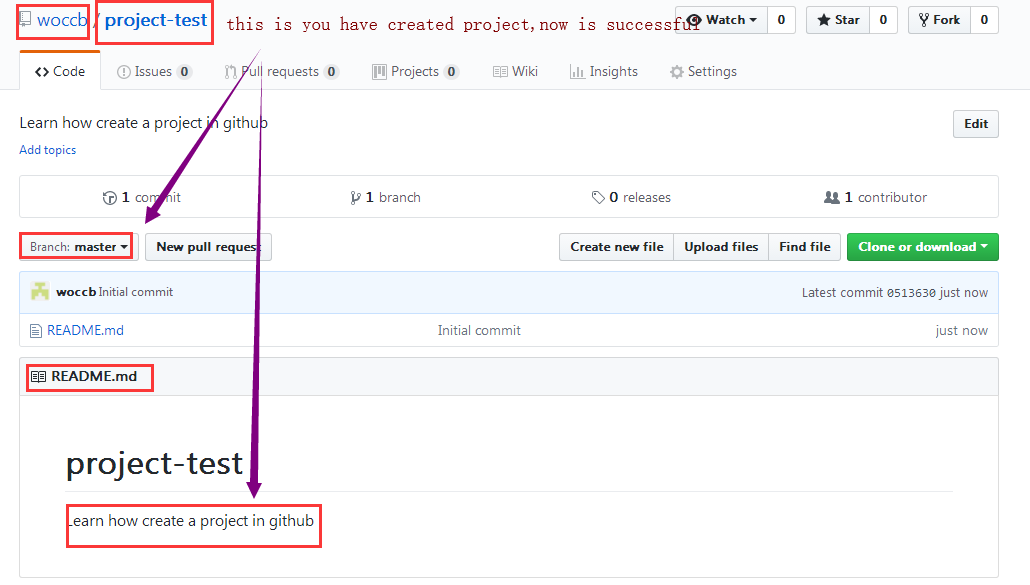Click the Wiki book icon
Image resolution: width=1030 pixels, height=585 pixels.
pos(500,72)
